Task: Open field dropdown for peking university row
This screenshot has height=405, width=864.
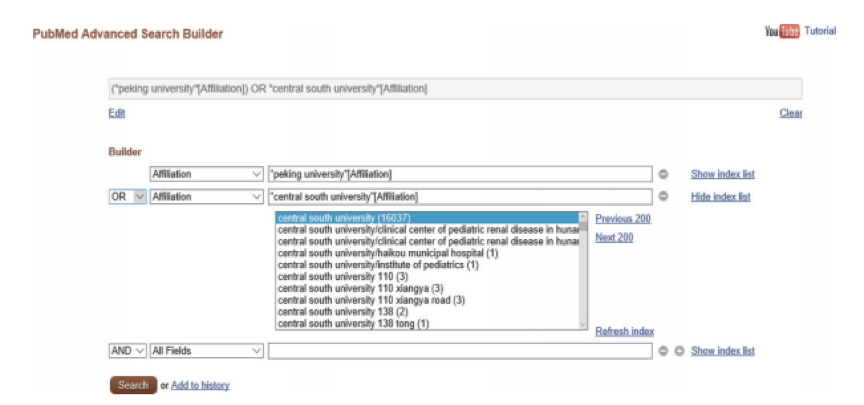Action: pyautogui.click(x=207, y=174)
